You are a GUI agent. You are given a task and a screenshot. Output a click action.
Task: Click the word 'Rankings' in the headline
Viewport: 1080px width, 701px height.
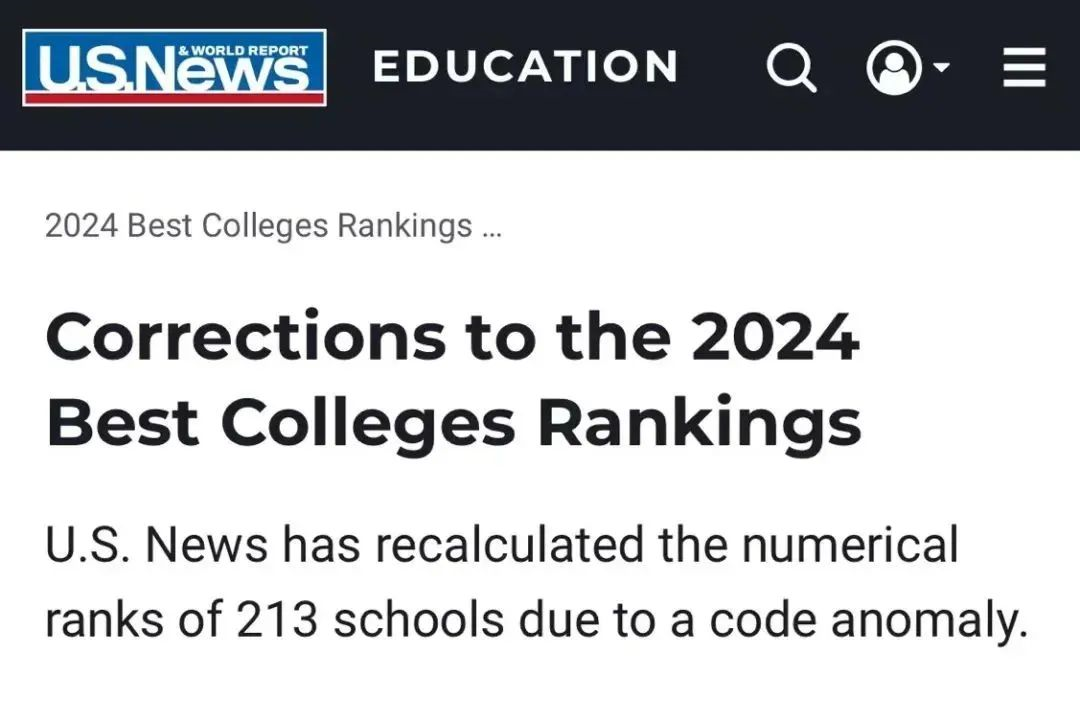pos(699,422)
